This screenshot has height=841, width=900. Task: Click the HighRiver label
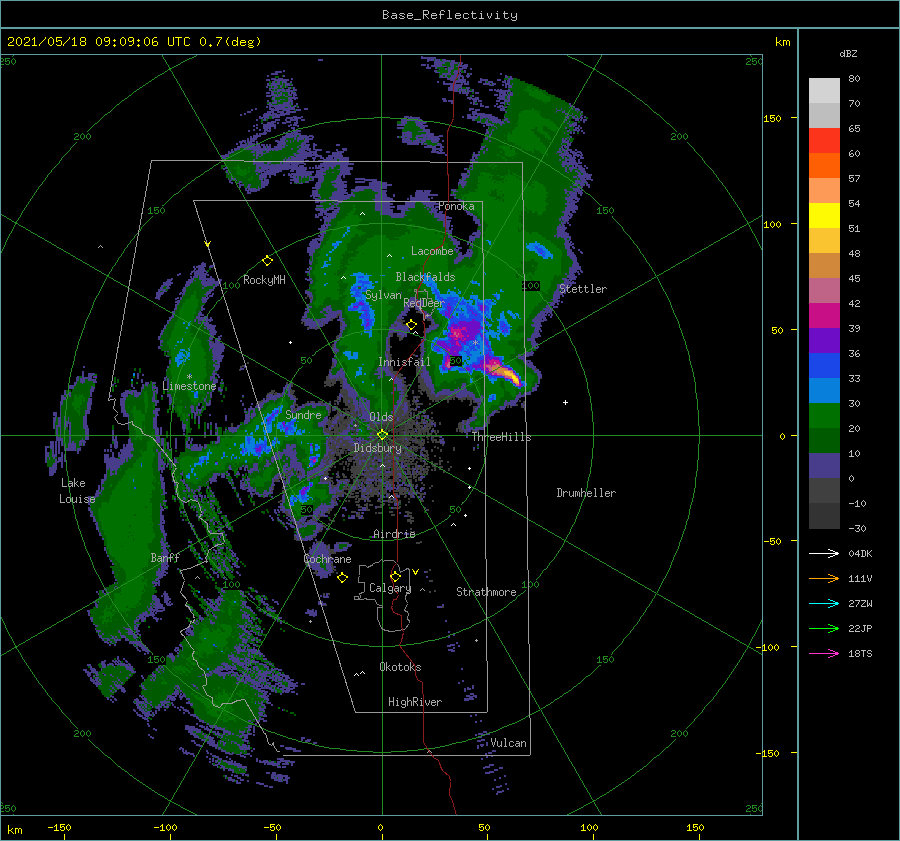coord(415,702)
